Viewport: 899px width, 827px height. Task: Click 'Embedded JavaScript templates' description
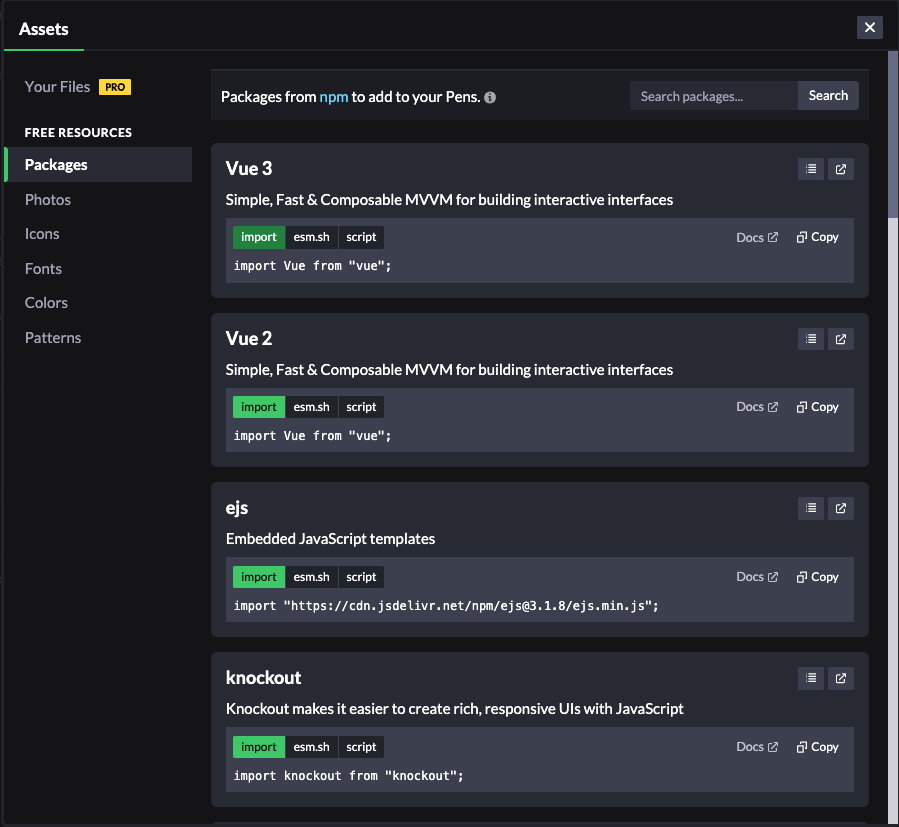(330, 539)
